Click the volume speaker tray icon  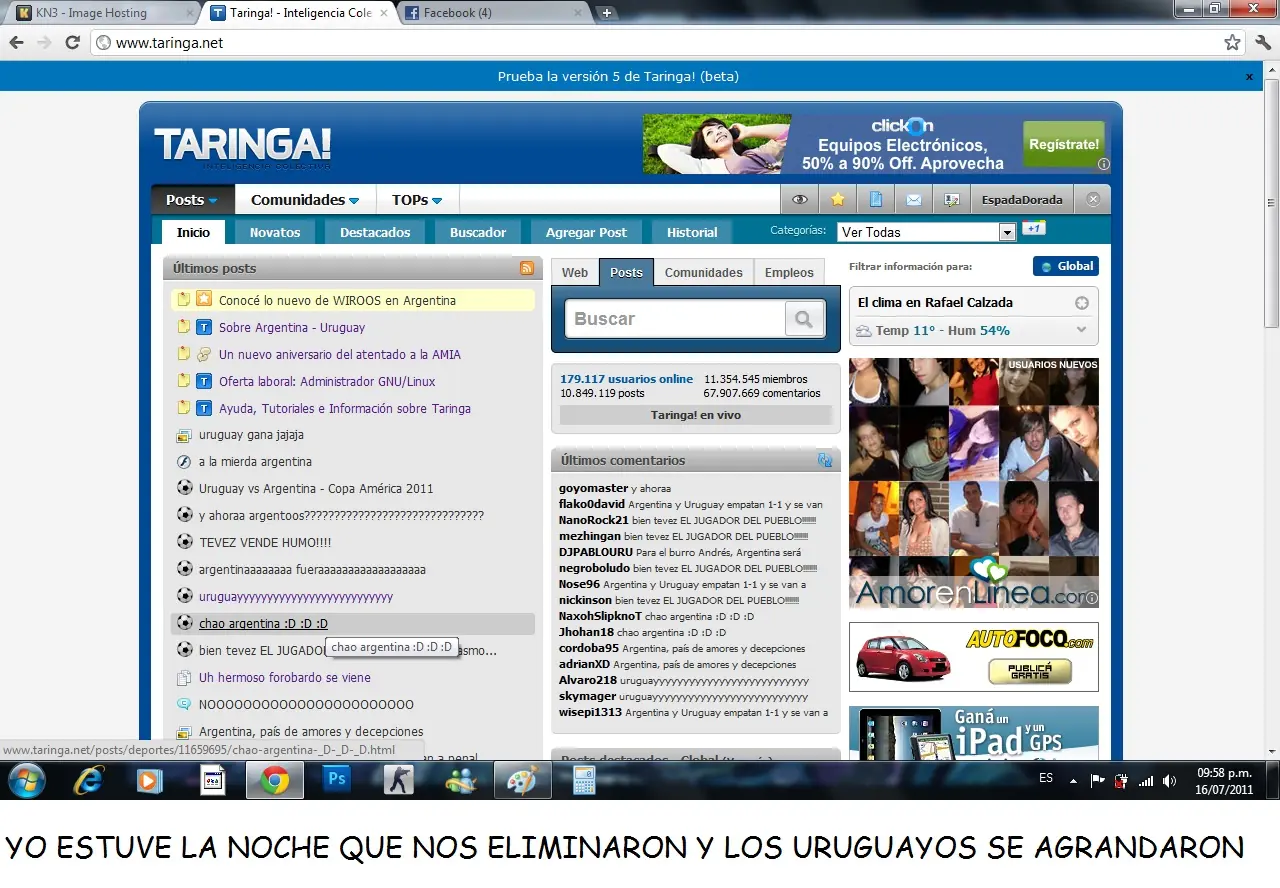[1170, 781]
